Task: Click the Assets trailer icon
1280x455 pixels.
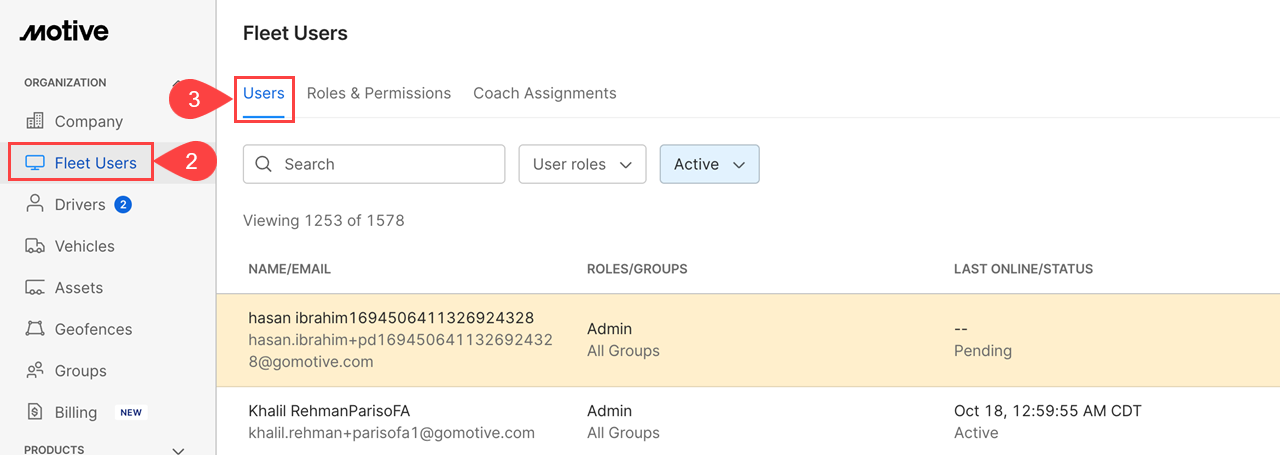Action: click(x=35, y=288)
